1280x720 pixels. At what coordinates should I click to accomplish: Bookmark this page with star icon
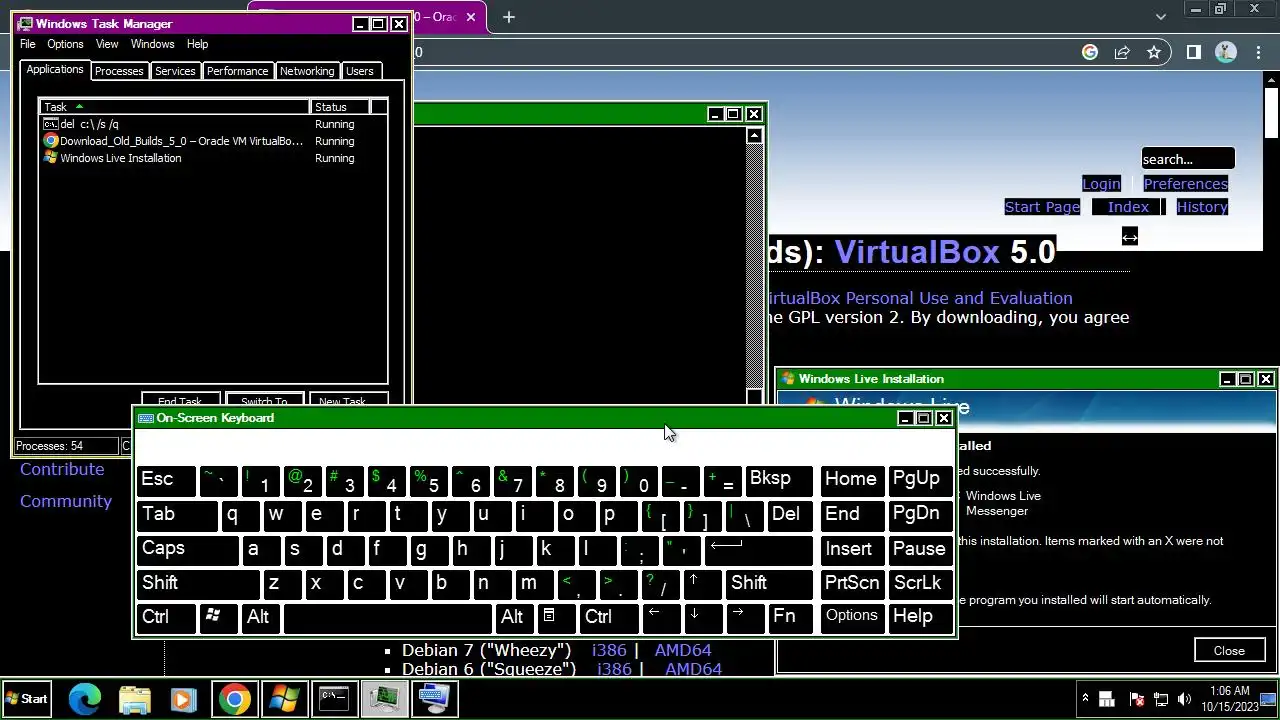tap(1154, 52)
